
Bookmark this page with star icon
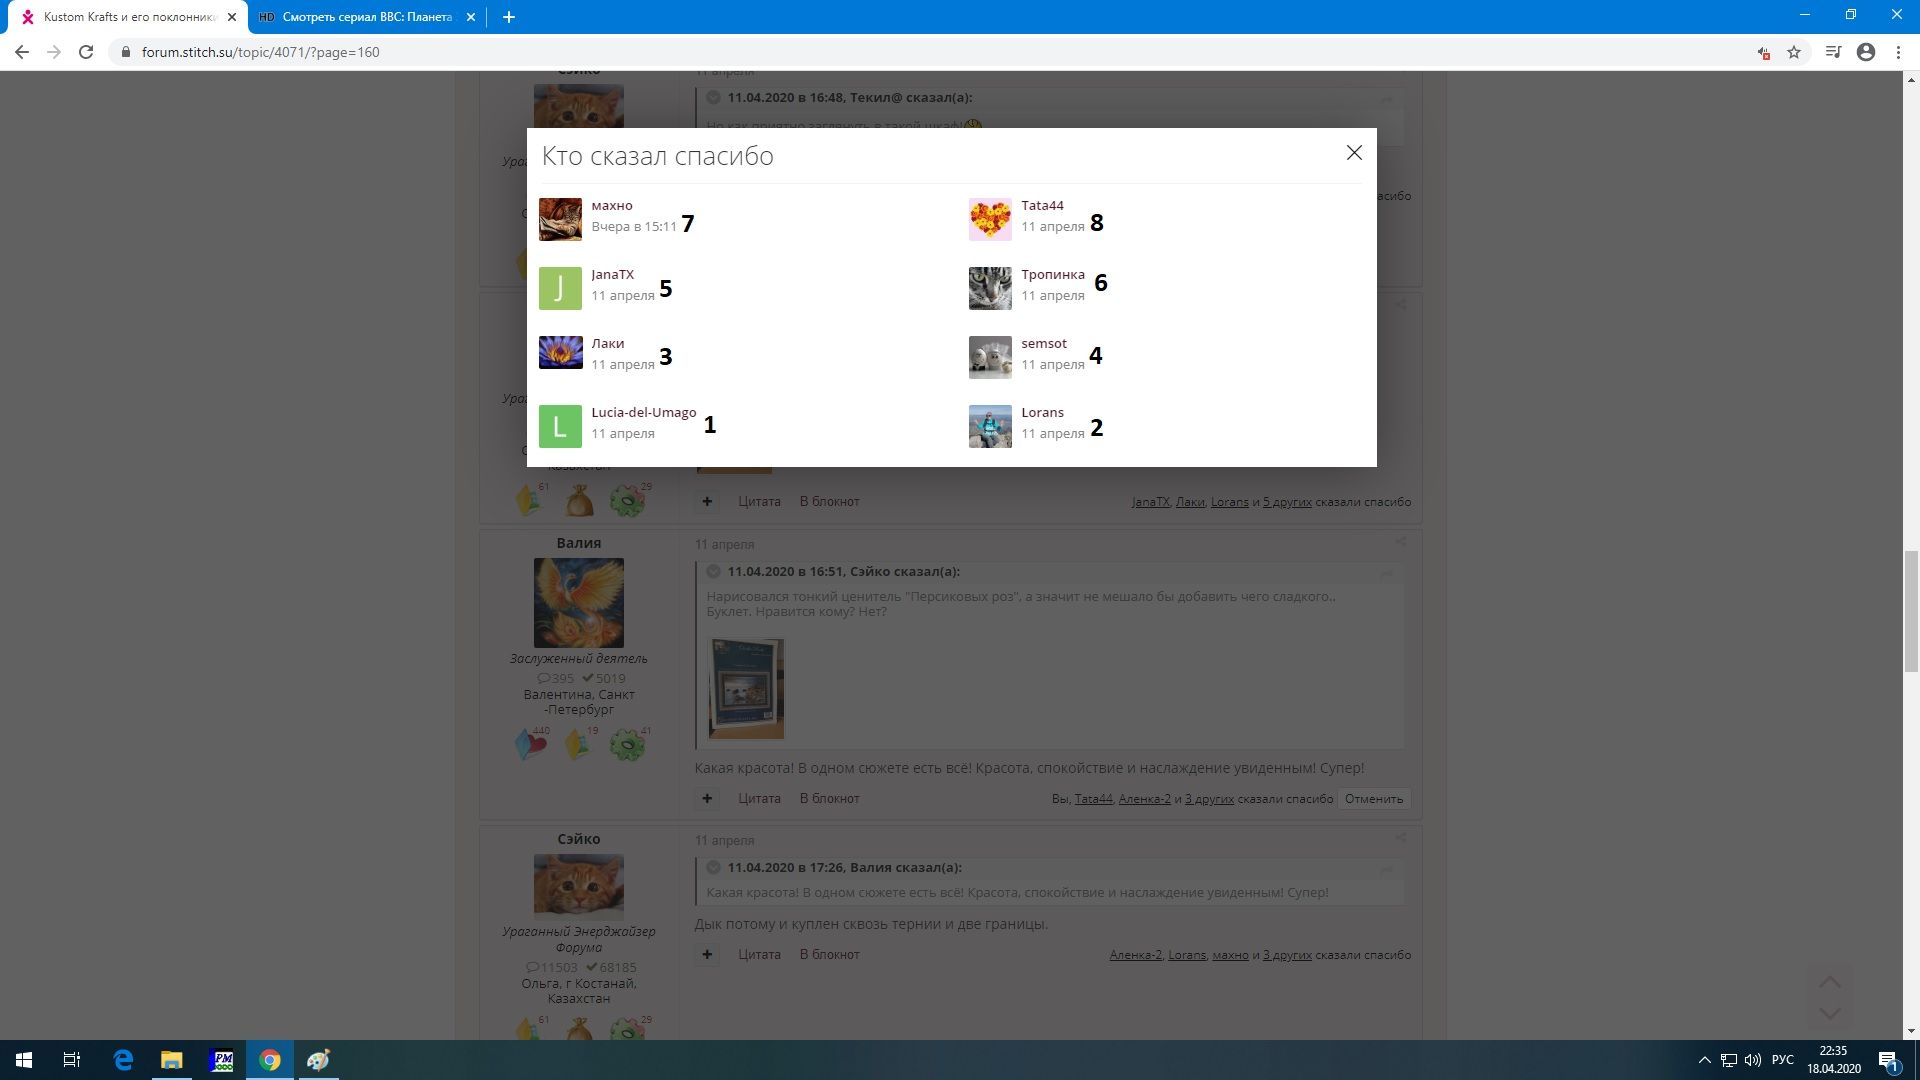(1794, 52)
